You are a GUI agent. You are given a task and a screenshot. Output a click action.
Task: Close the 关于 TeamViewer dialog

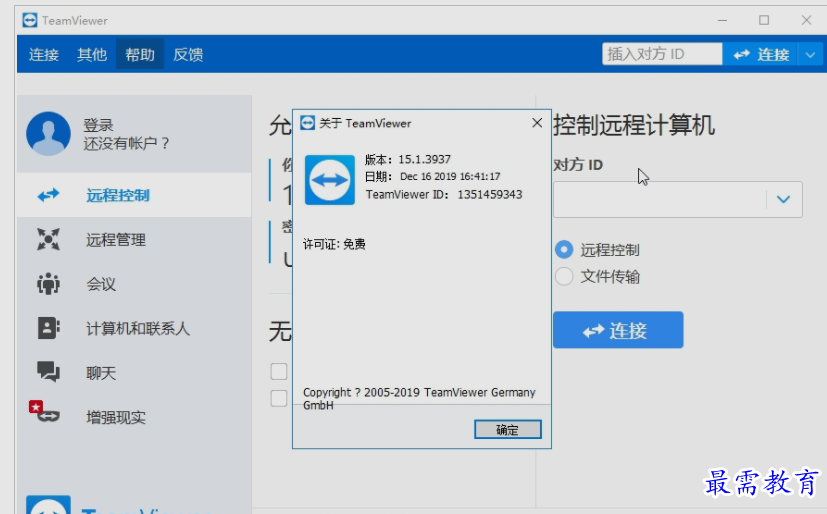[x=537, y=123]
